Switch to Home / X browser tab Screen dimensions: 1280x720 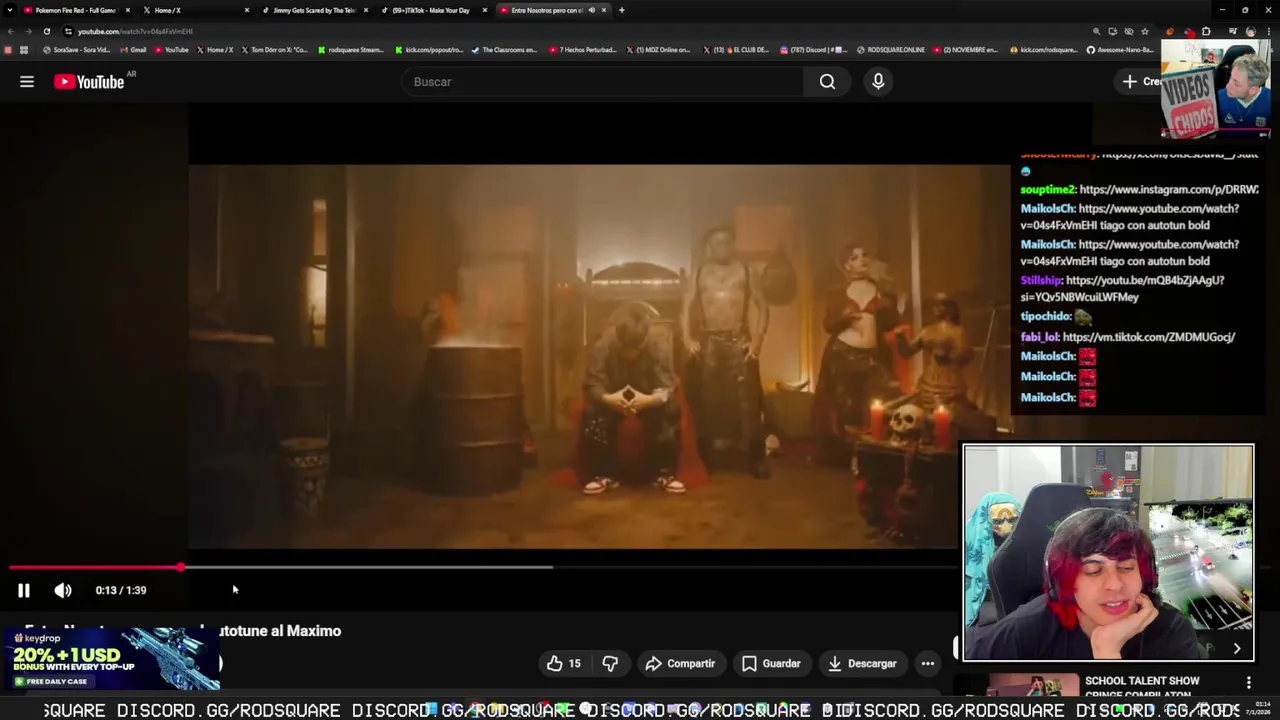[x=195, y=10]
